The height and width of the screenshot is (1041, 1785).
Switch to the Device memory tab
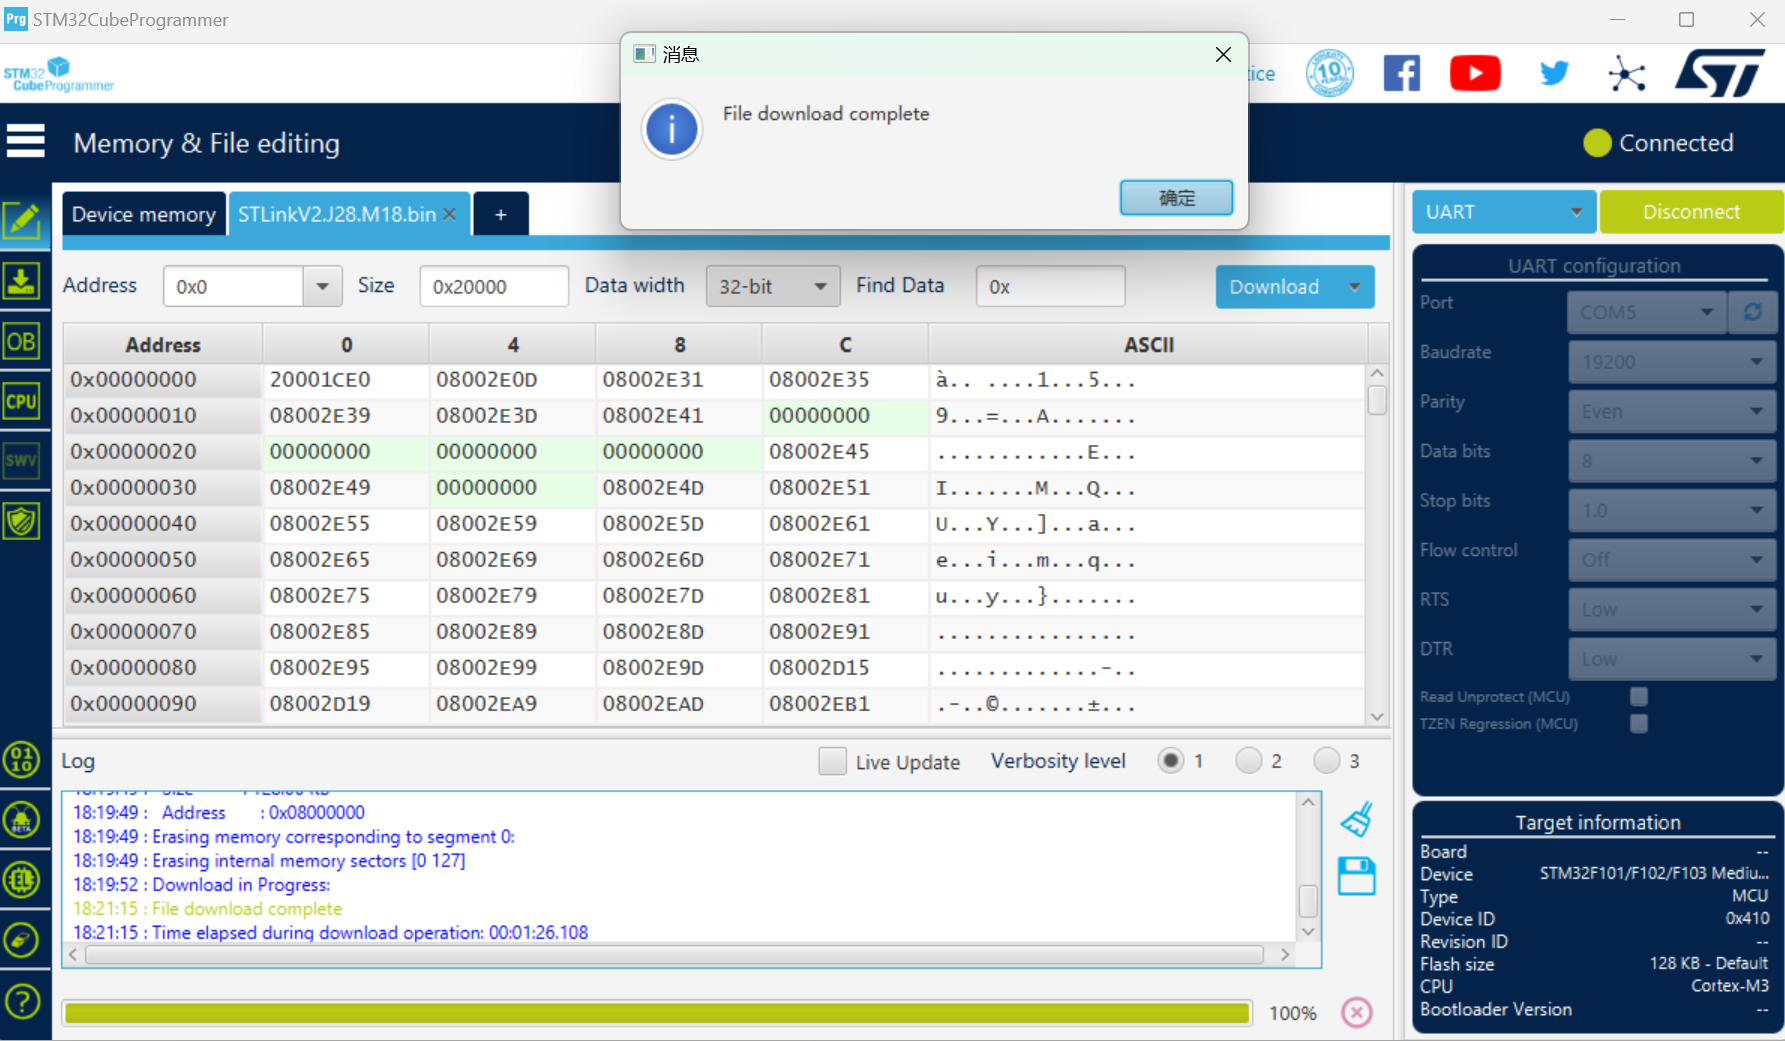tap(144, 214)
